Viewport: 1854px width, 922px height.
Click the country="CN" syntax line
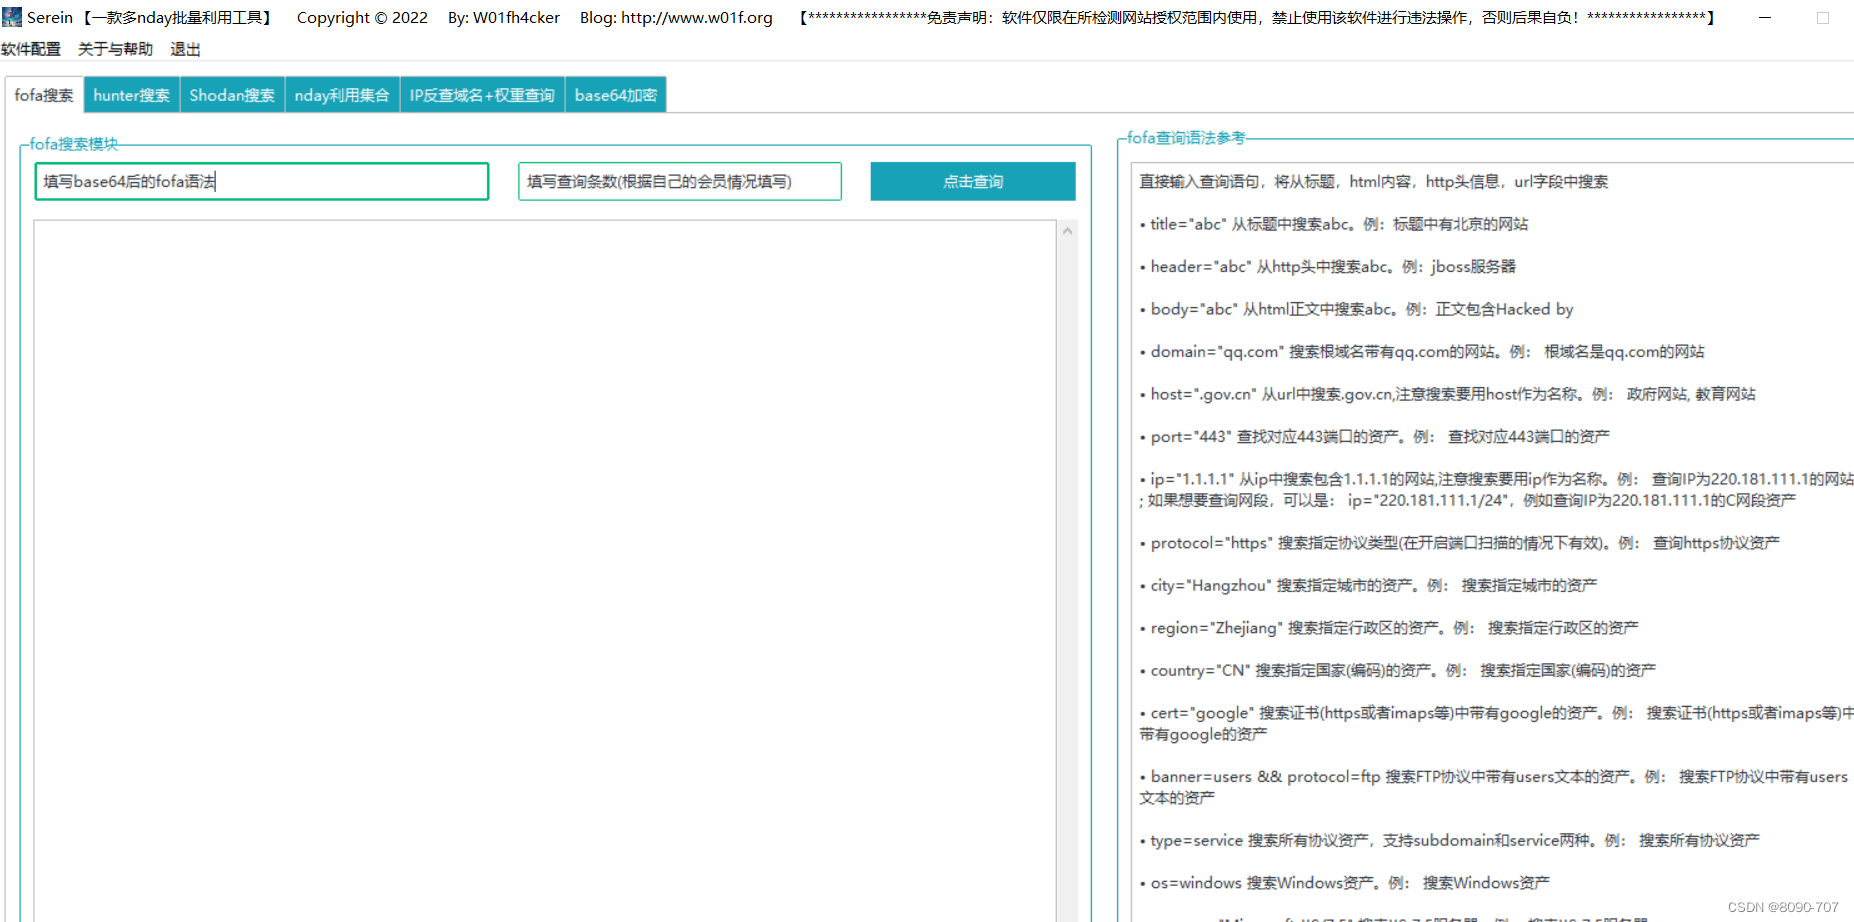(1398, 670)
